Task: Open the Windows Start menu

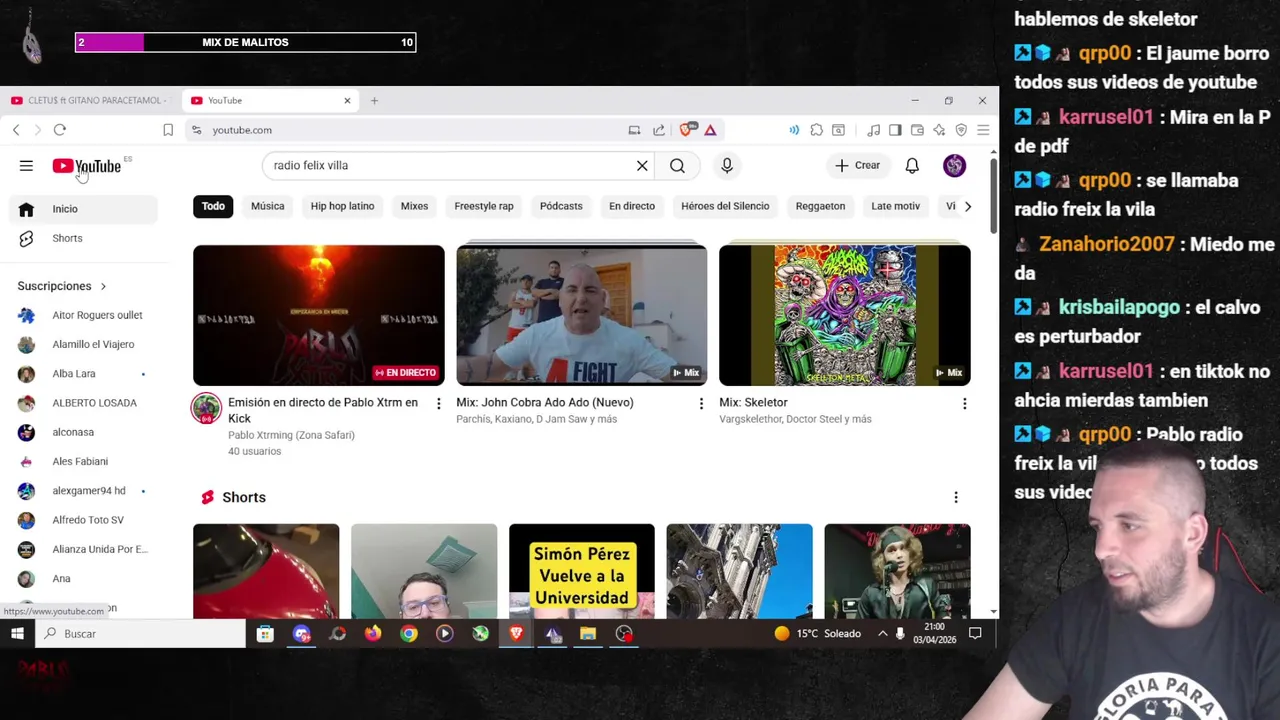Action: click(x=17, y=633)
